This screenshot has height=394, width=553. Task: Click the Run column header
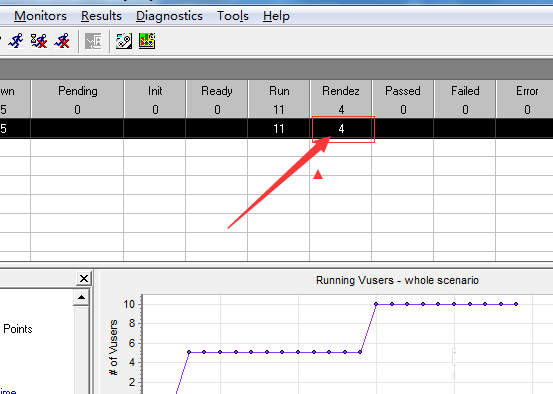pyautogui.click(x=279, y=91)
